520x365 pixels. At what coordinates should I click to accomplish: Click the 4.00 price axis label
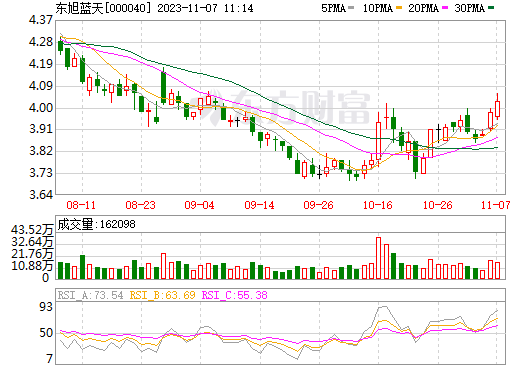coord(41,108)
